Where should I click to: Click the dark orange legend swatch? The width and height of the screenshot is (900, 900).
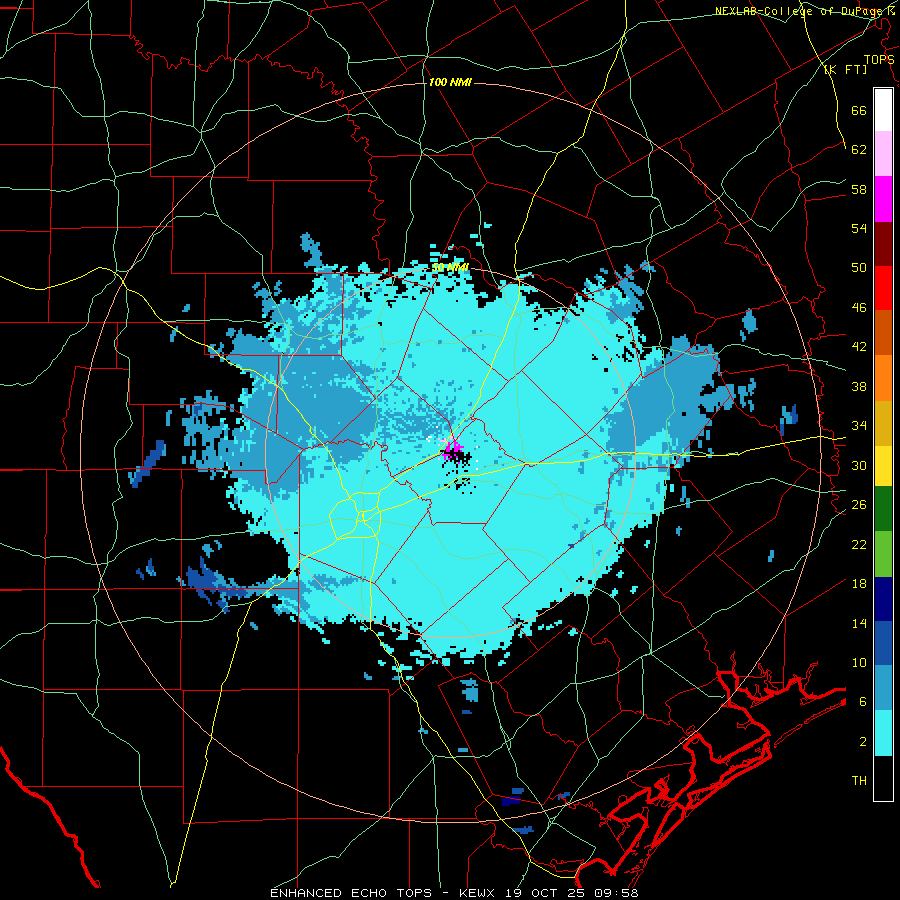point(883,333)
